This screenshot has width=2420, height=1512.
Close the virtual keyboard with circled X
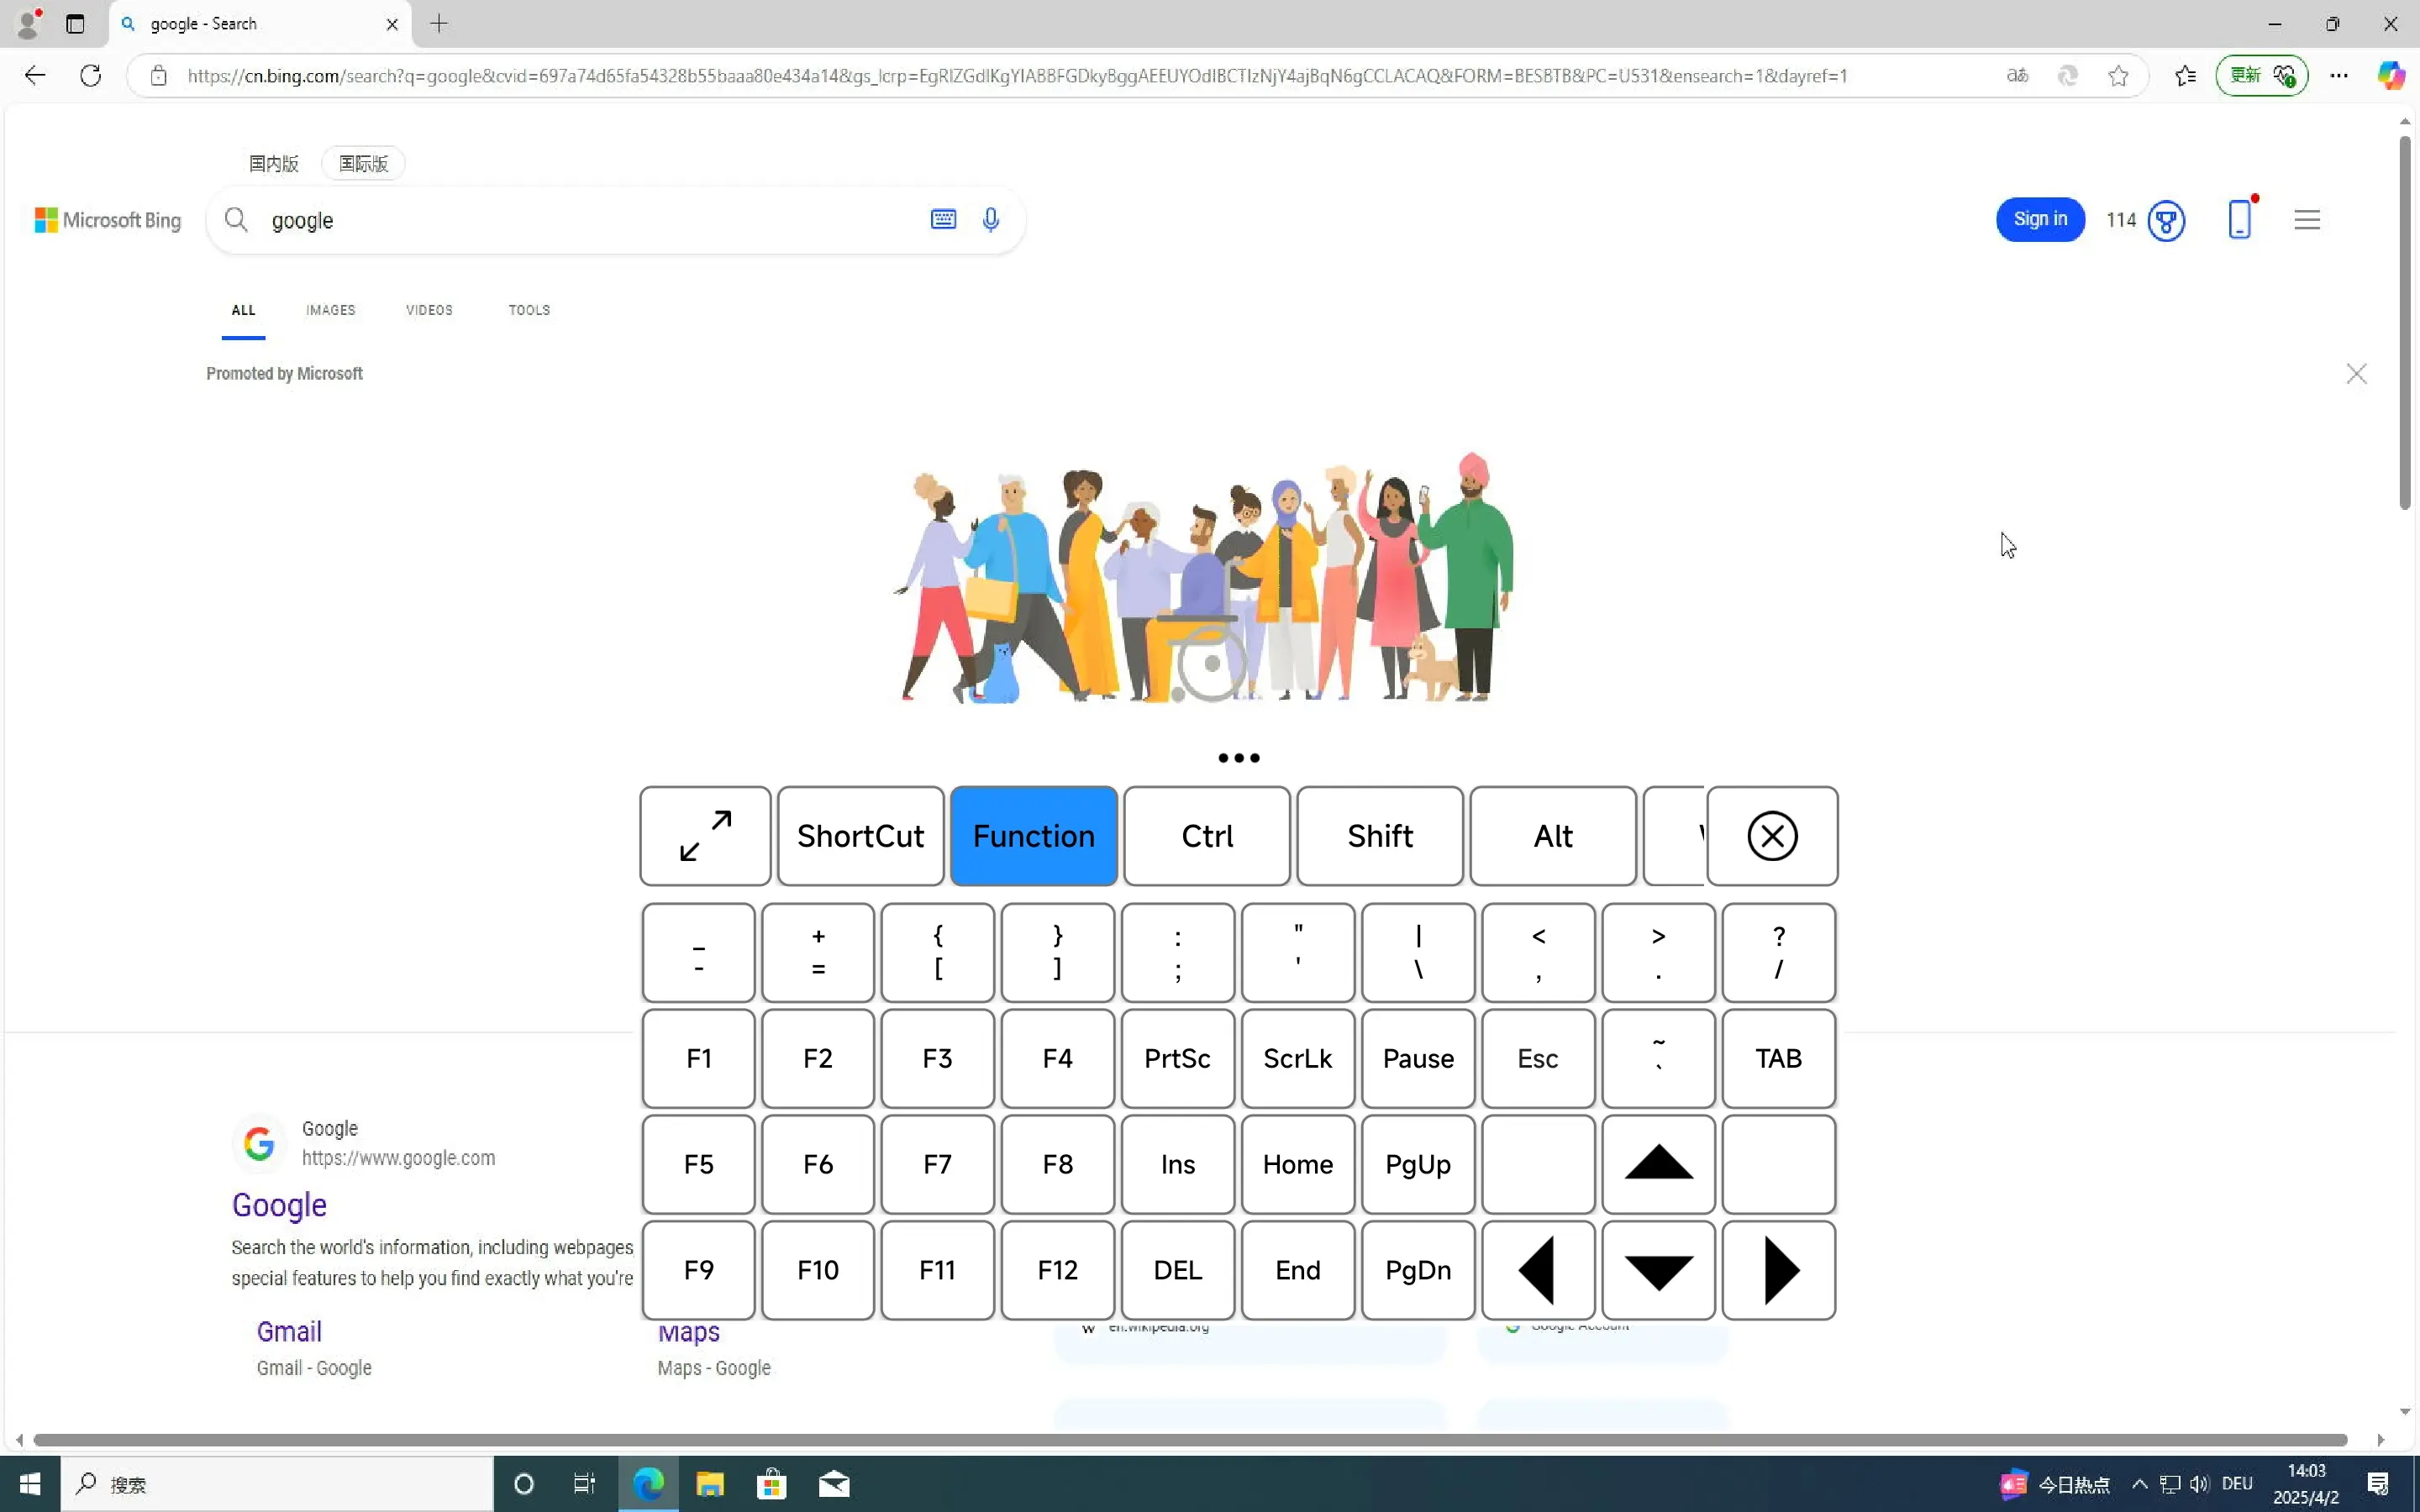click(x=1771, y=836)
